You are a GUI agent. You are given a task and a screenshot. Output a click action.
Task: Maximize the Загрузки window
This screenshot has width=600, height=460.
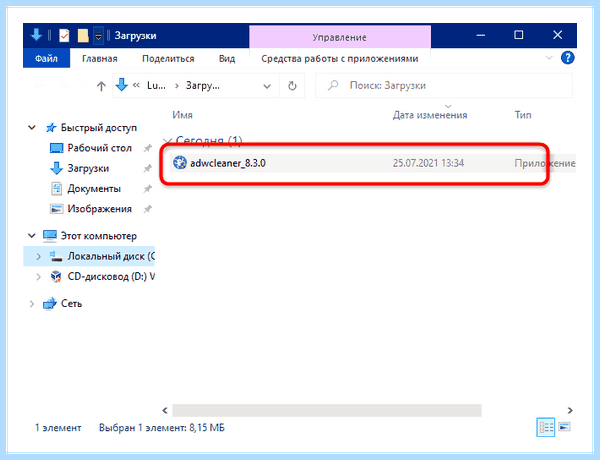[518, 35]
